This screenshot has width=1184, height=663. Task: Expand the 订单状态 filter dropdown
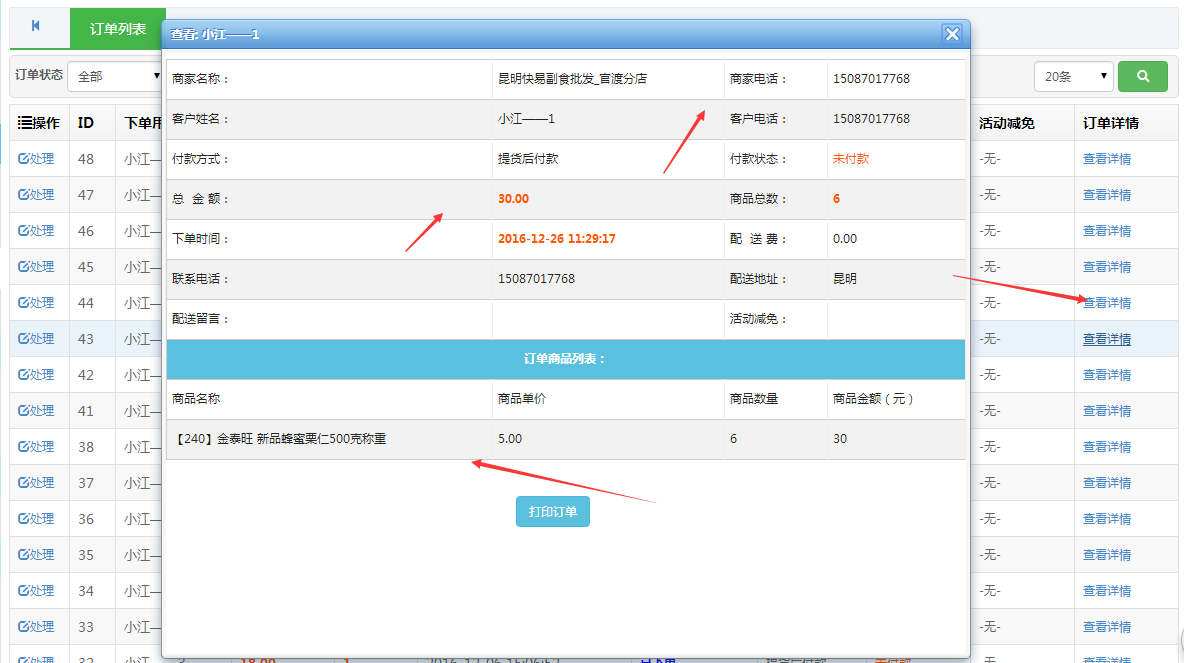(x=115, y=76)
